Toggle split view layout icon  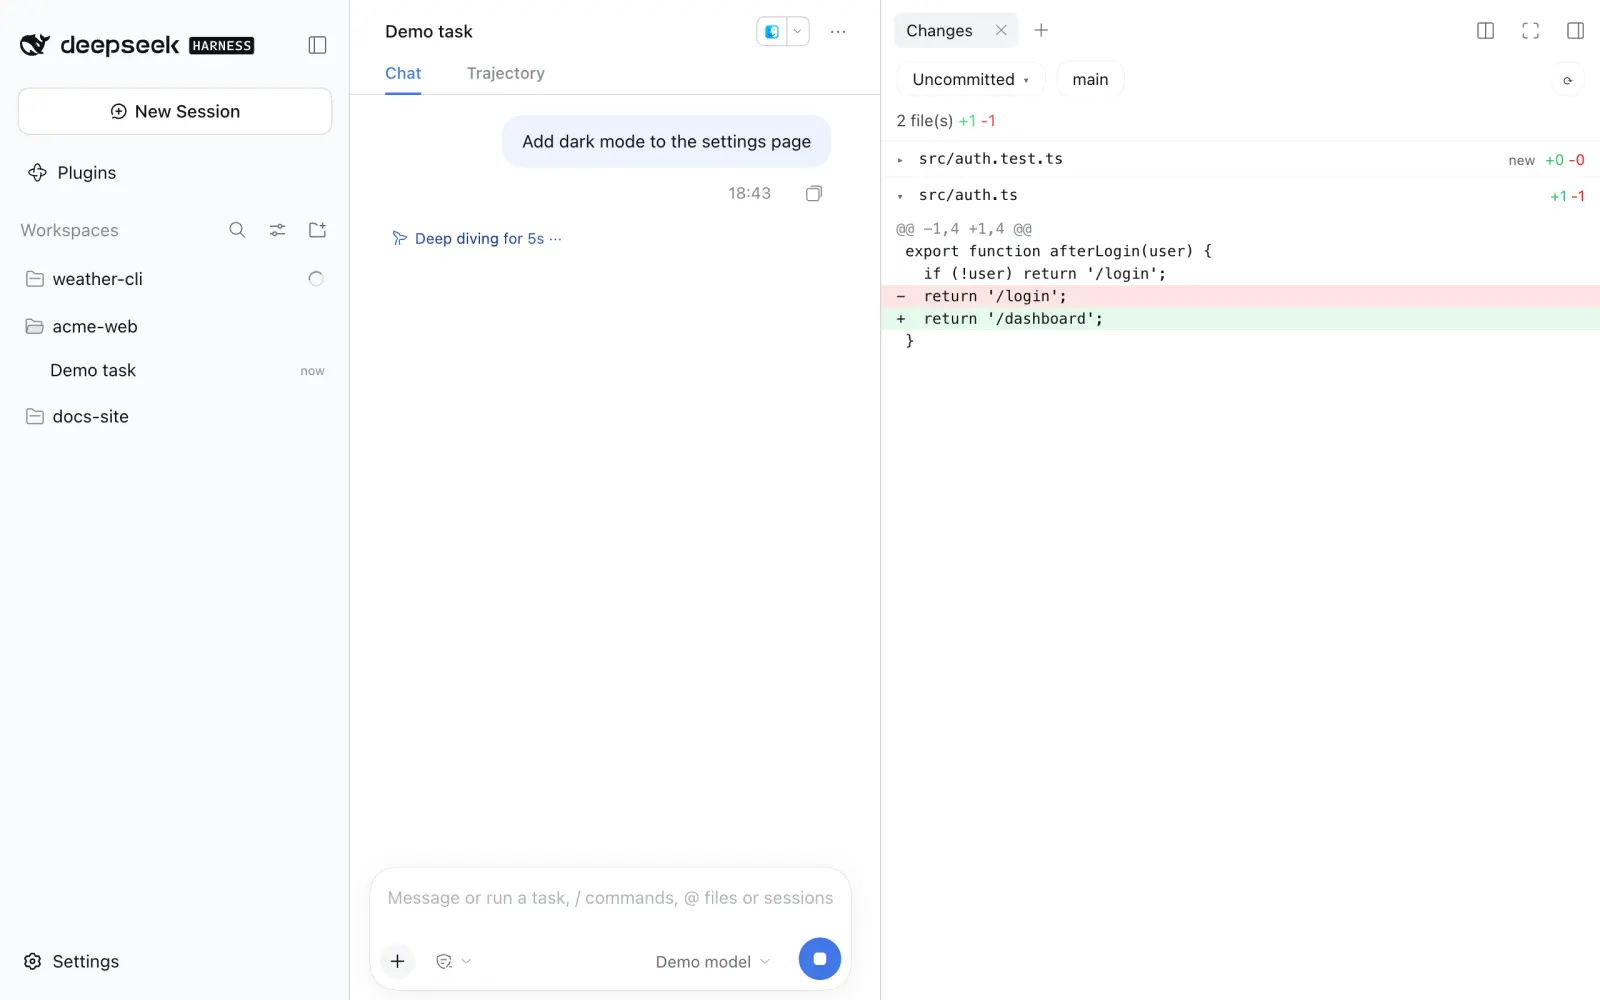(x=1485, y=31)
